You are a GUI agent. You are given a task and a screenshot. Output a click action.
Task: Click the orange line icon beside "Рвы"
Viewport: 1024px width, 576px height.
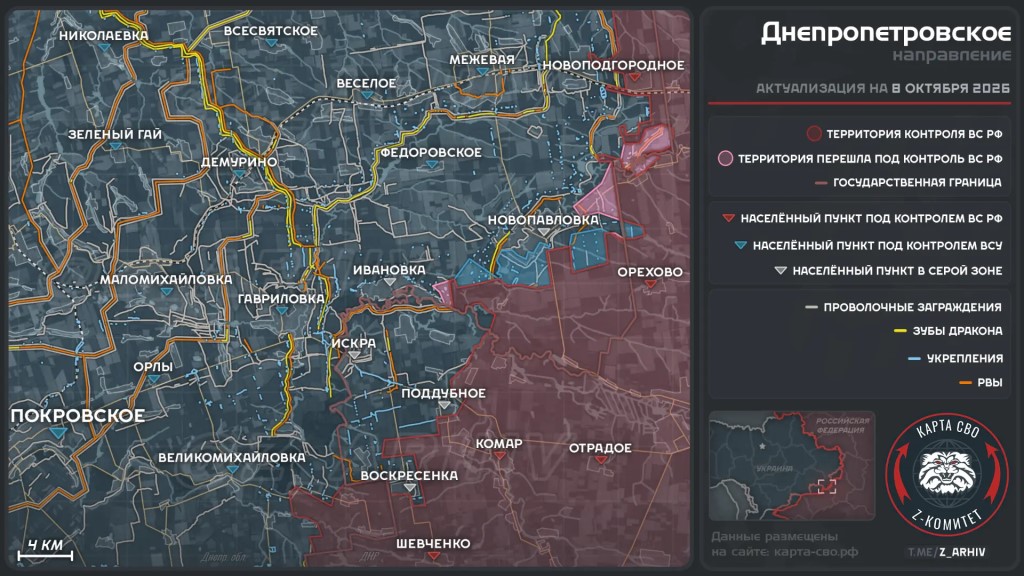click(x=965, y=383)
